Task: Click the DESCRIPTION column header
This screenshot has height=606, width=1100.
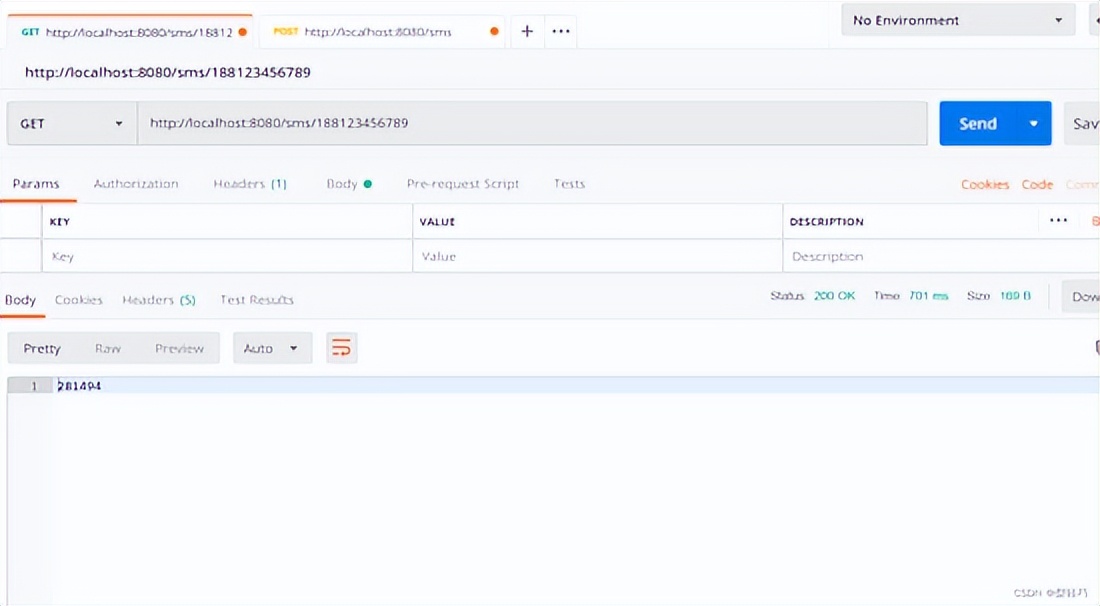Action: 826,222
